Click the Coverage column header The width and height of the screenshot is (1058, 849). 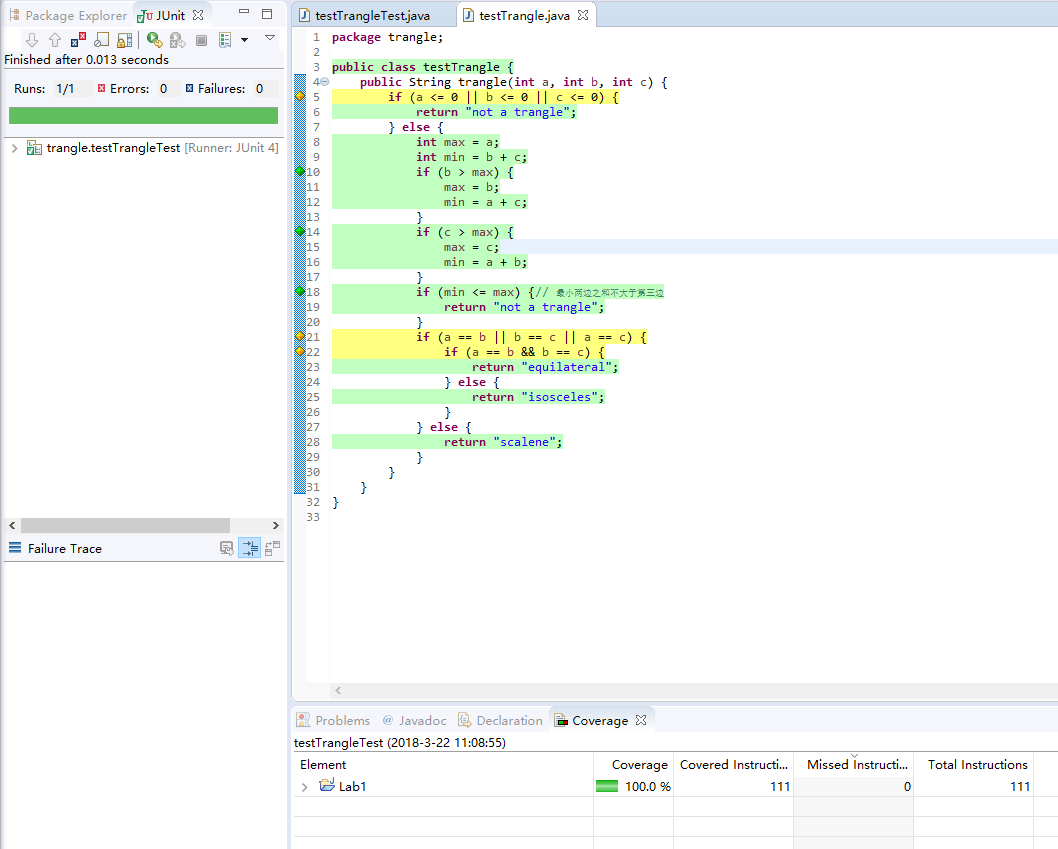[x=639, y=764]
